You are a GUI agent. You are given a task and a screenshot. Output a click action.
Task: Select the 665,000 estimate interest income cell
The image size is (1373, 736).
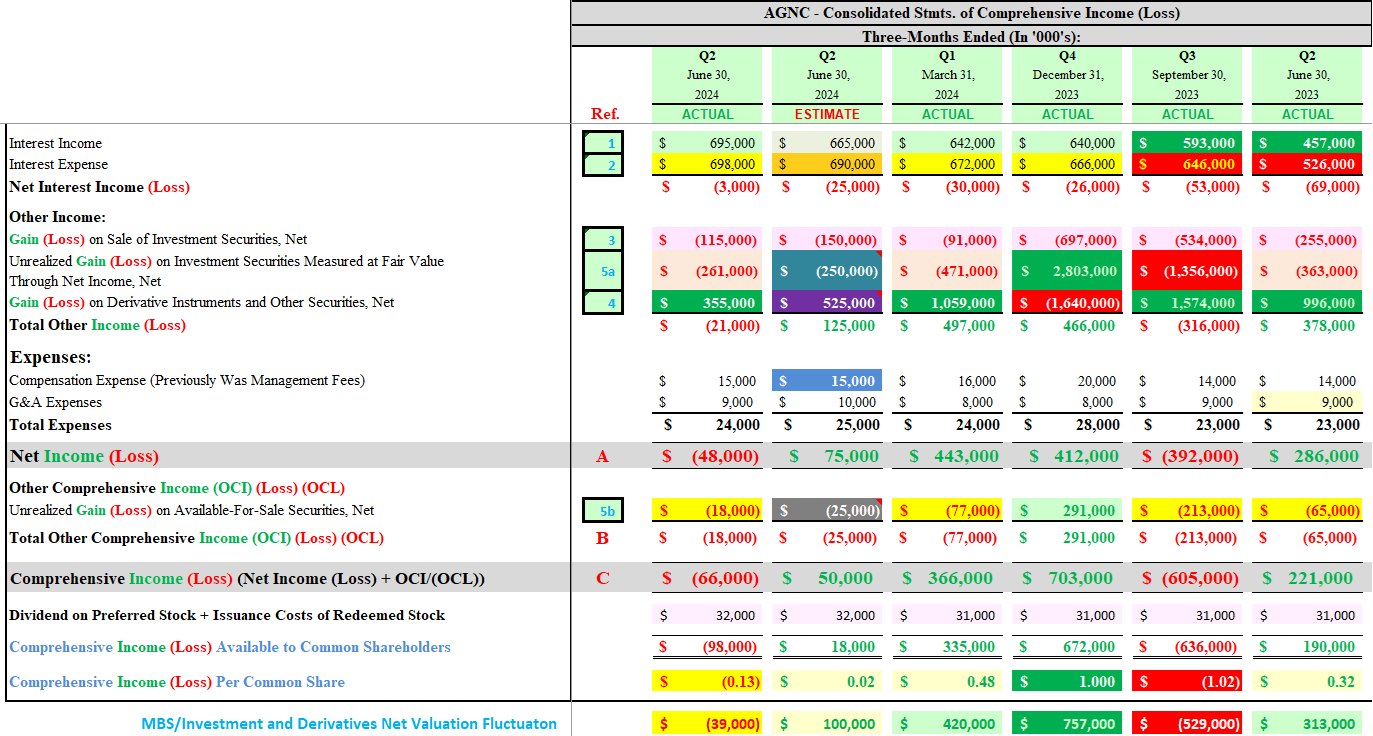pyautogui.click(x=827, y=144)
